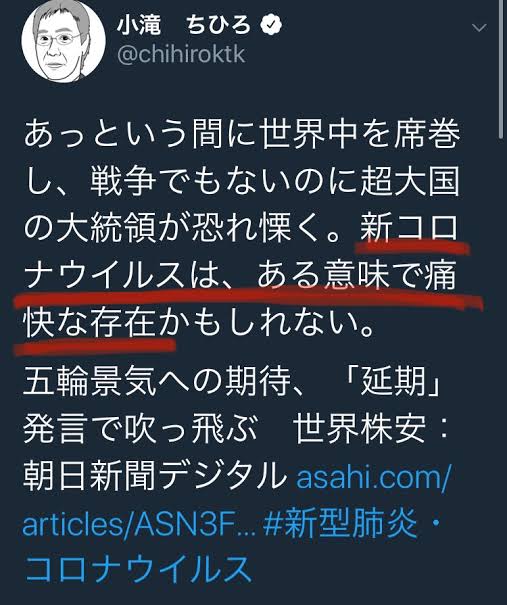Click the underlined words 快な存在か

click(x=102, y=322)
